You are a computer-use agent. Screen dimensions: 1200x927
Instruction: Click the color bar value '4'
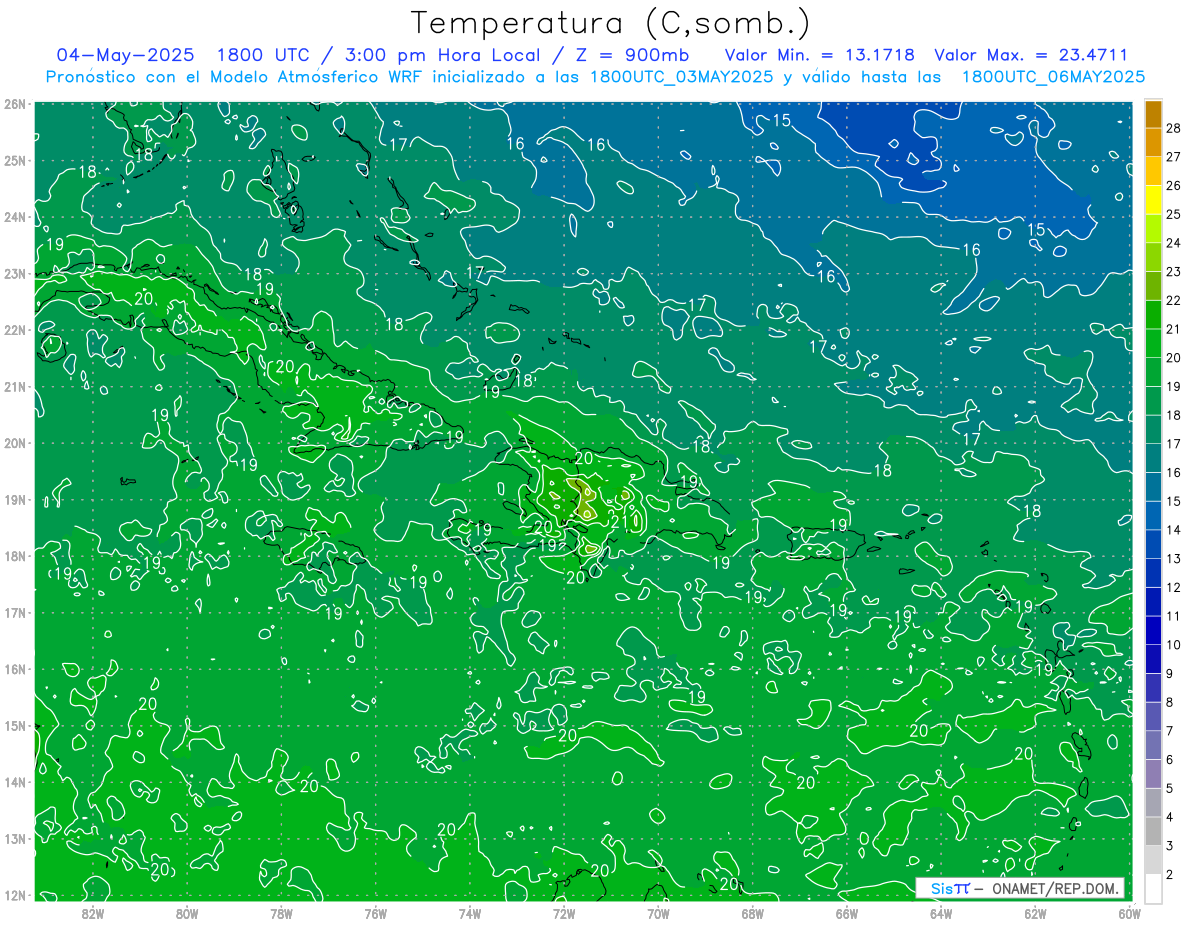(1170, 818)
